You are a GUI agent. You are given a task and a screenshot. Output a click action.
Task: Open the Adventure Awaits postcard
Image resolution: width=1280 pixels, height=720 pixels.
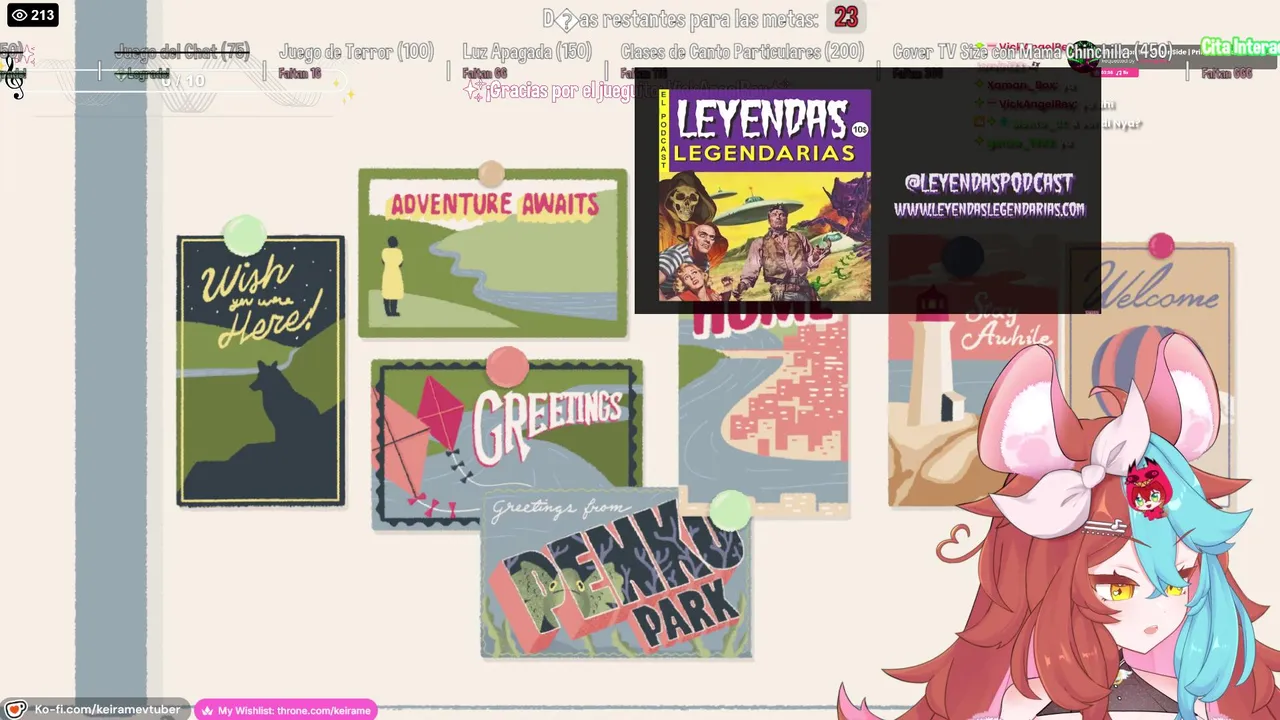click(493, 253)
